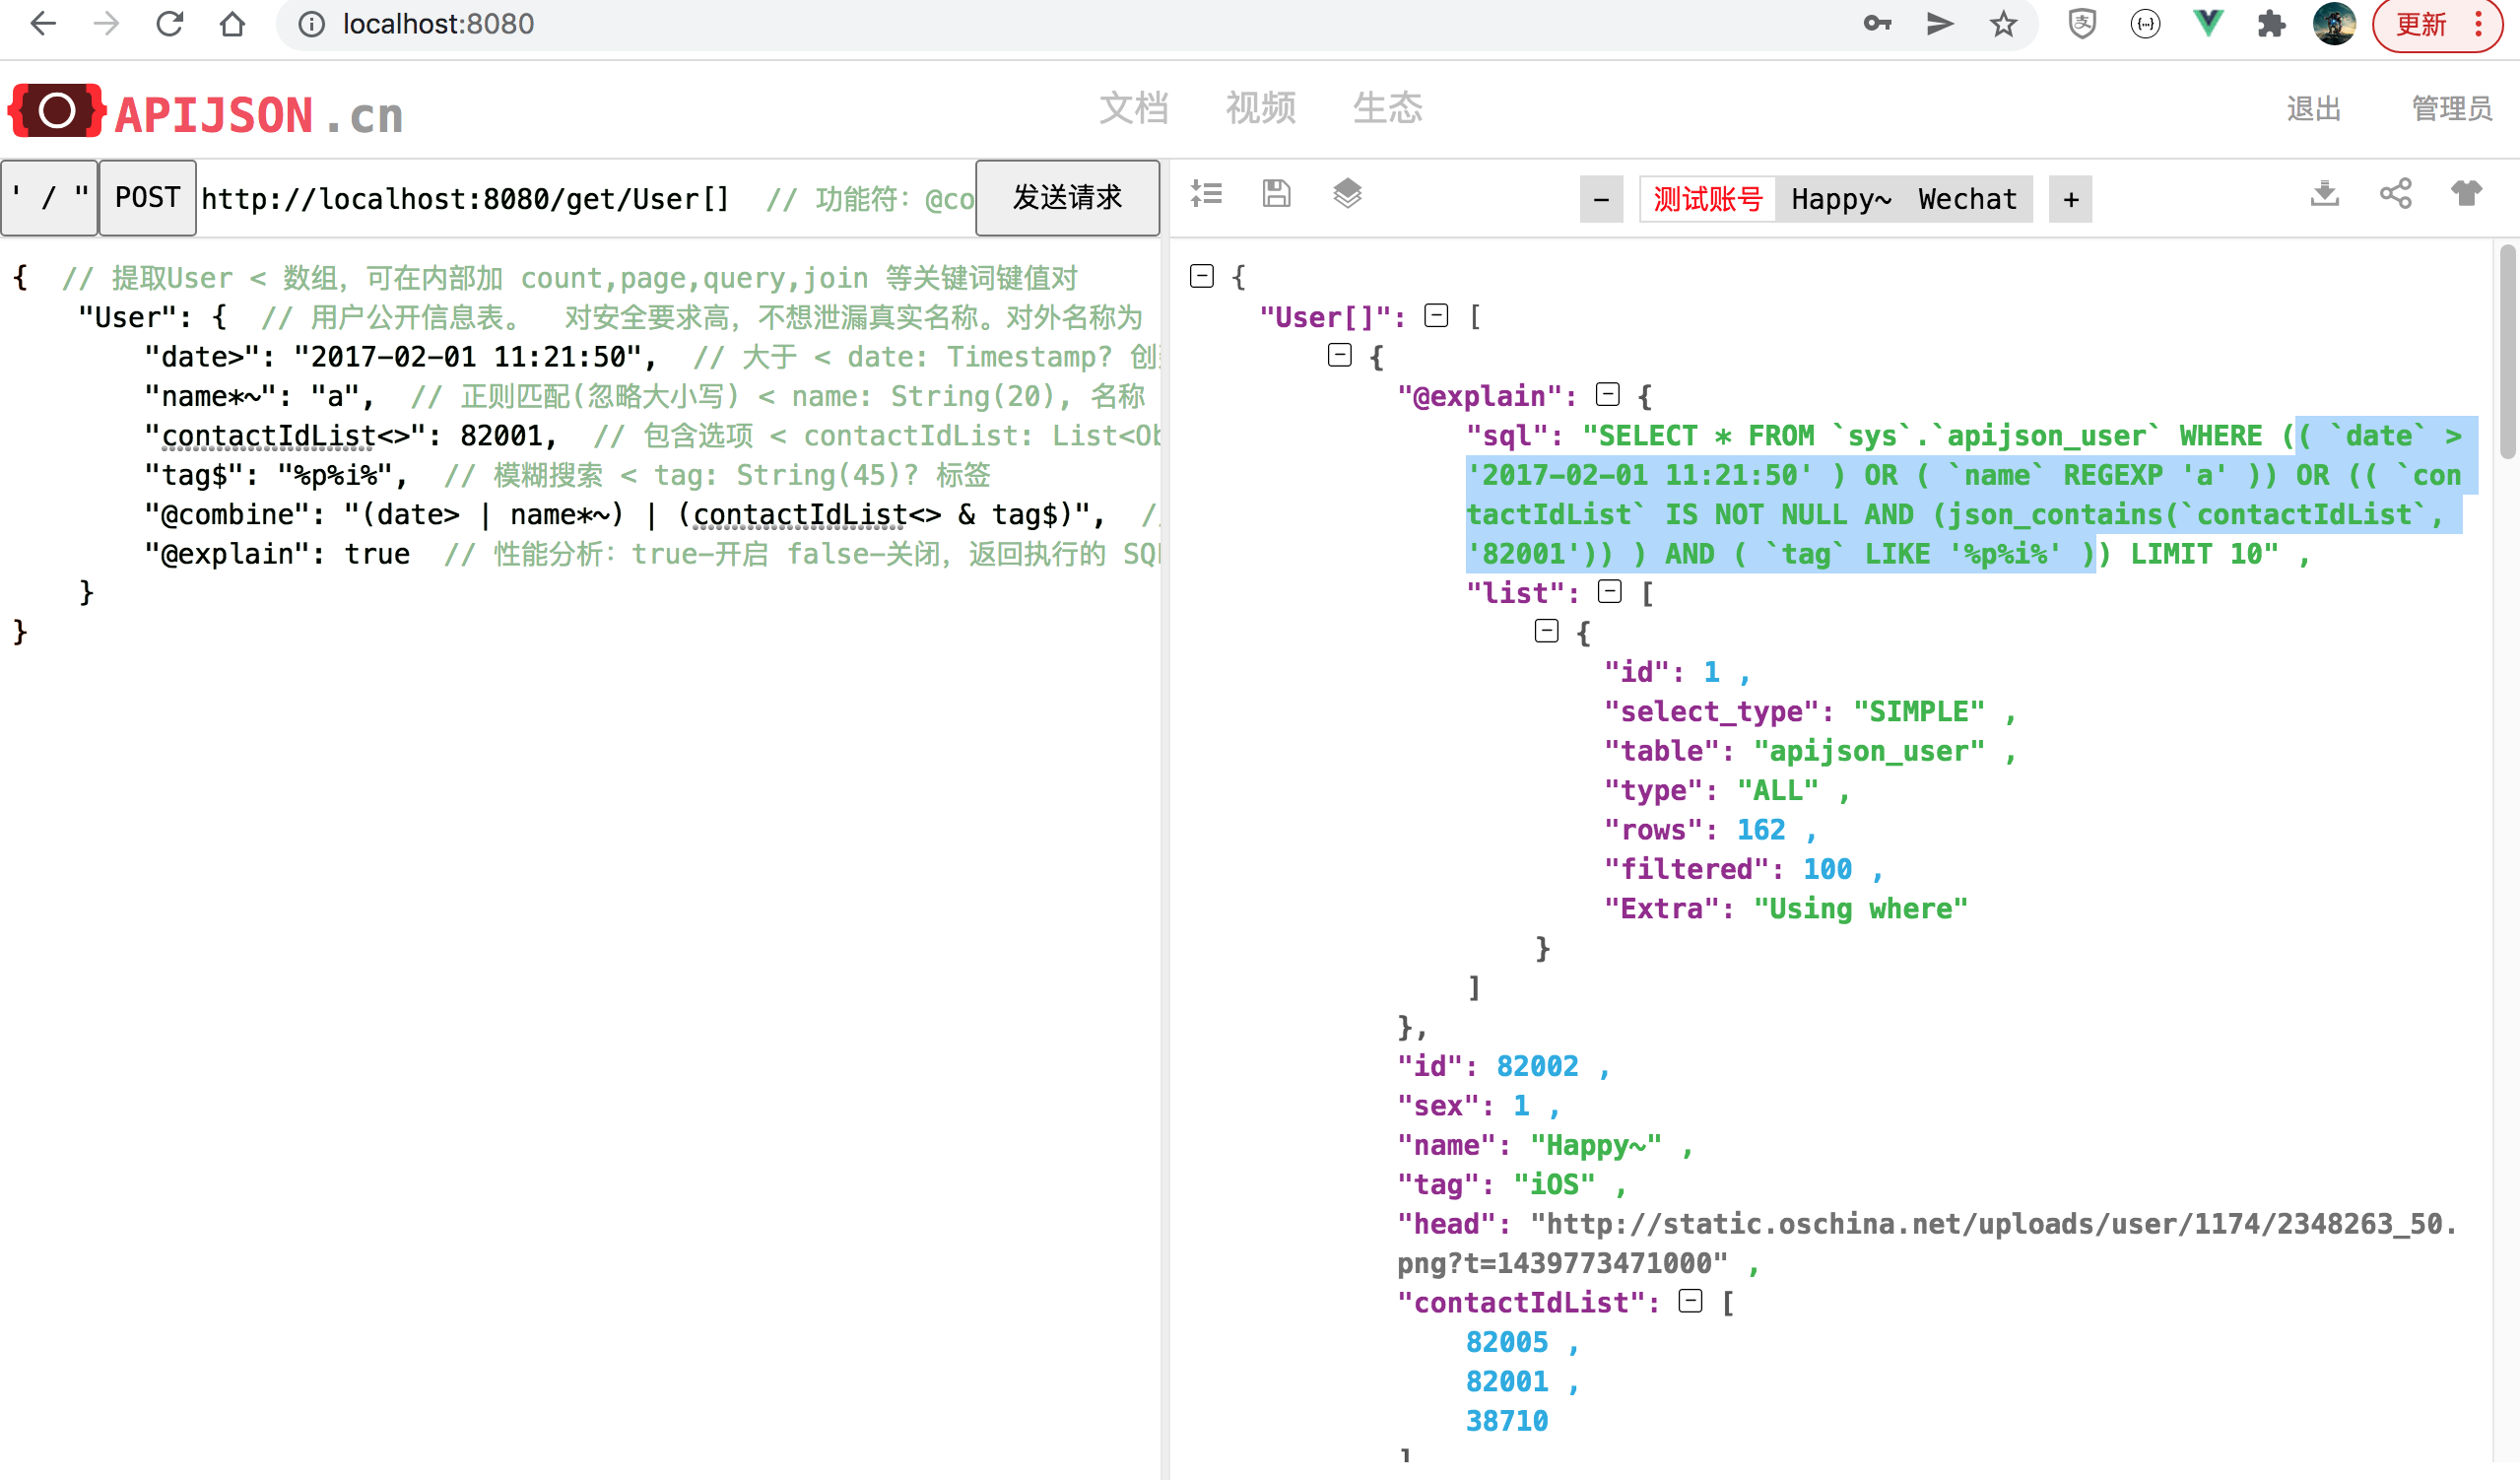The height and width of the screenshot is (1480, 2520).
Task: Collapse the root JSON object
Action: [1202, 276]
